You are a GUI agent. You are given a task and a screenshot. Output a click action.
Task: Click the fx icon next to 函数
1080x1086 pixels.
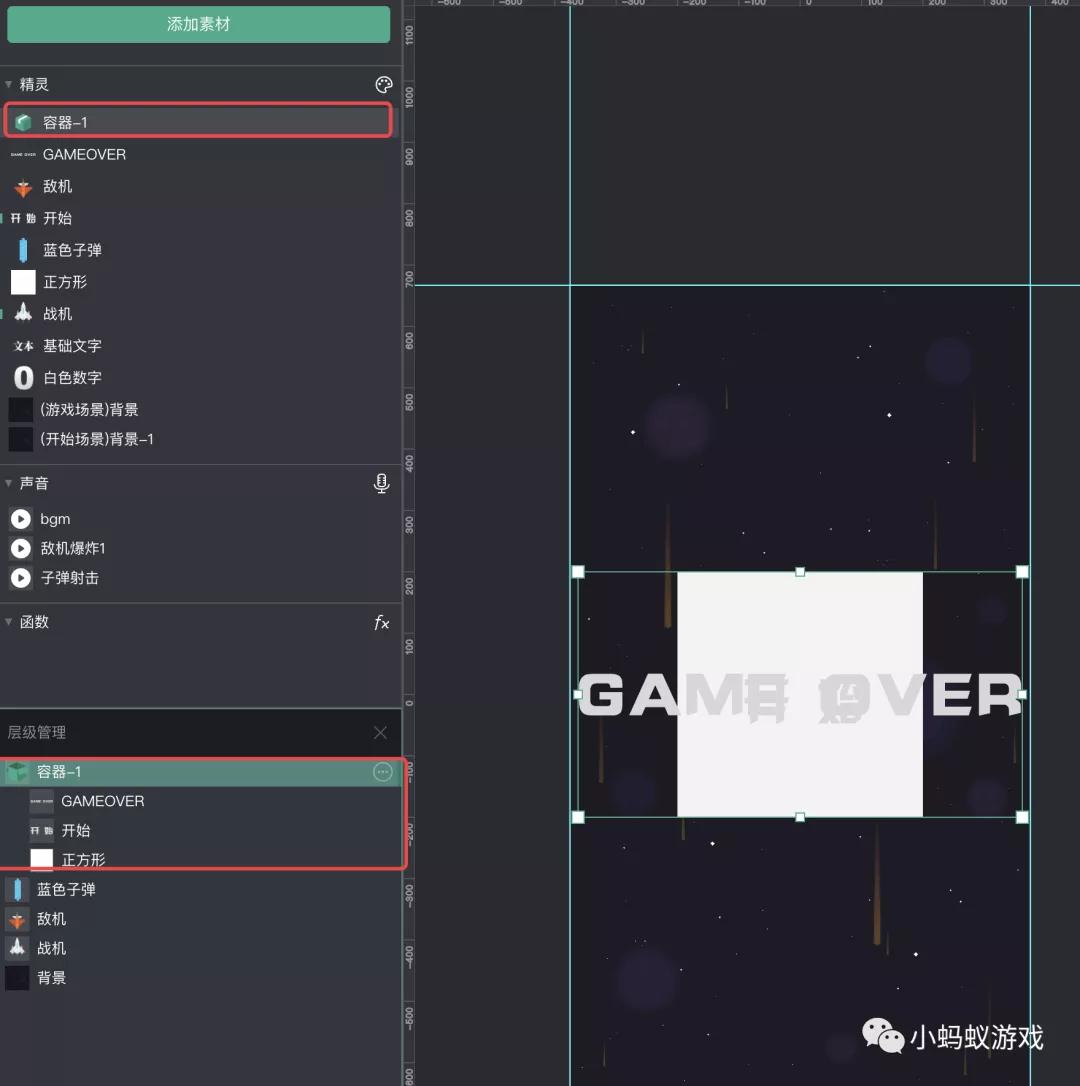pos(381,622)
